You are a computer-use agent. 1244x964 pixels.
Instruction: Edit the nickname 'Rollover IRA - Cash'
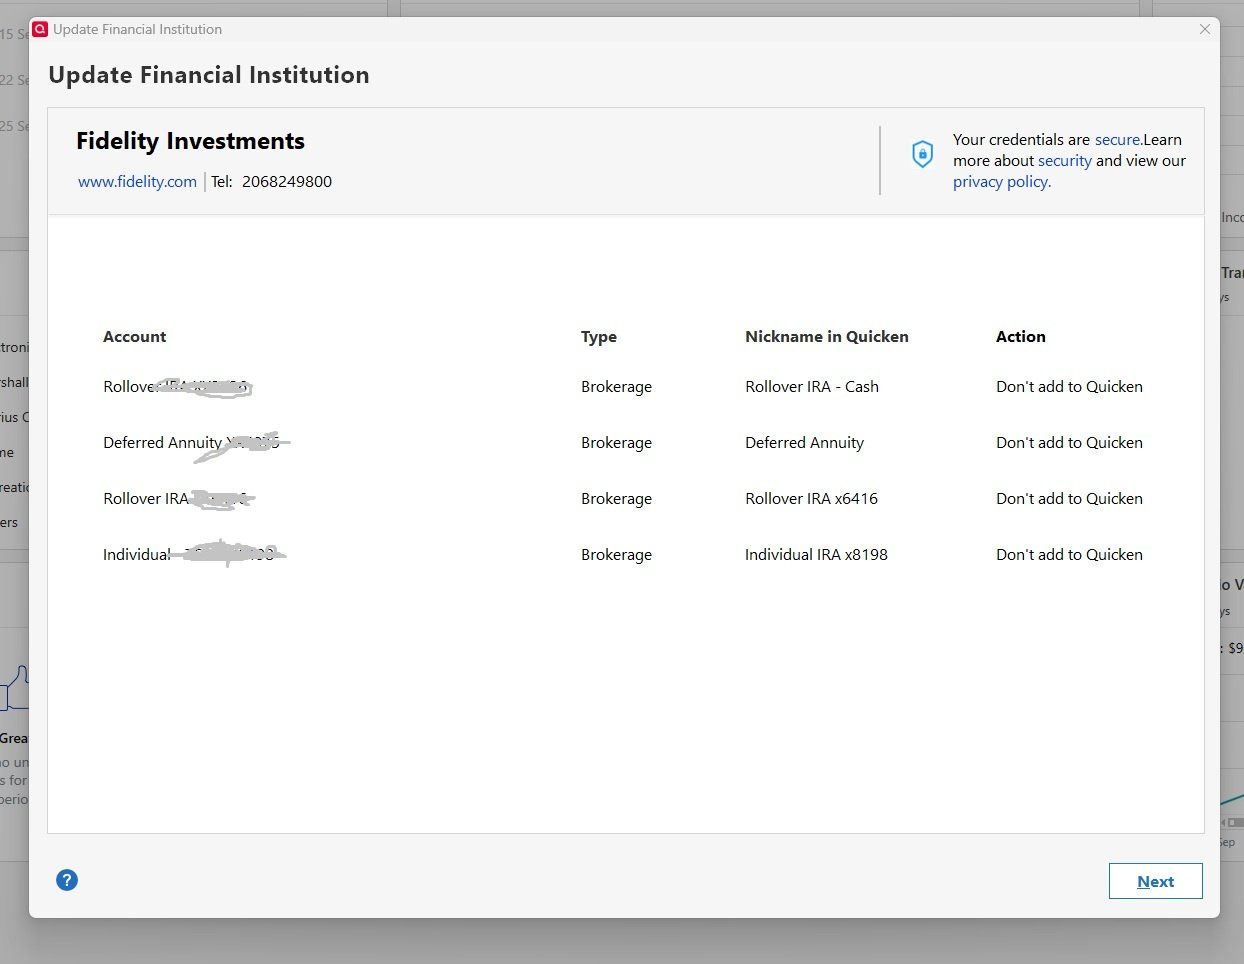[811, 387]
